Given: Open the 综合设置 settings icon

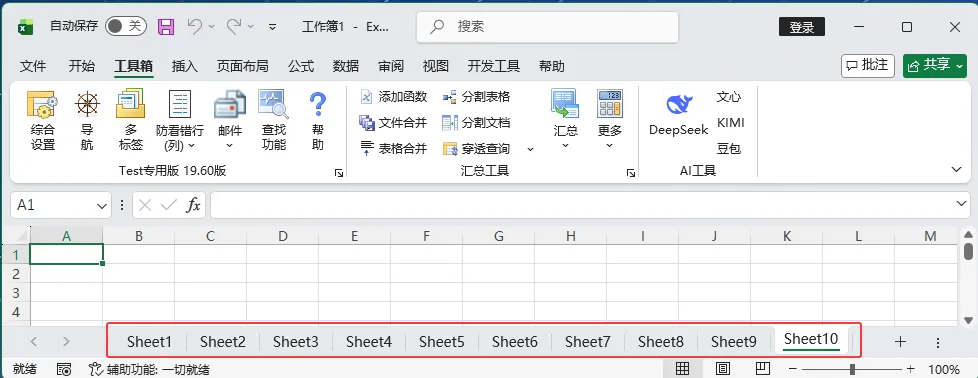Looking at the screenshot, I should tap(43, 104).
